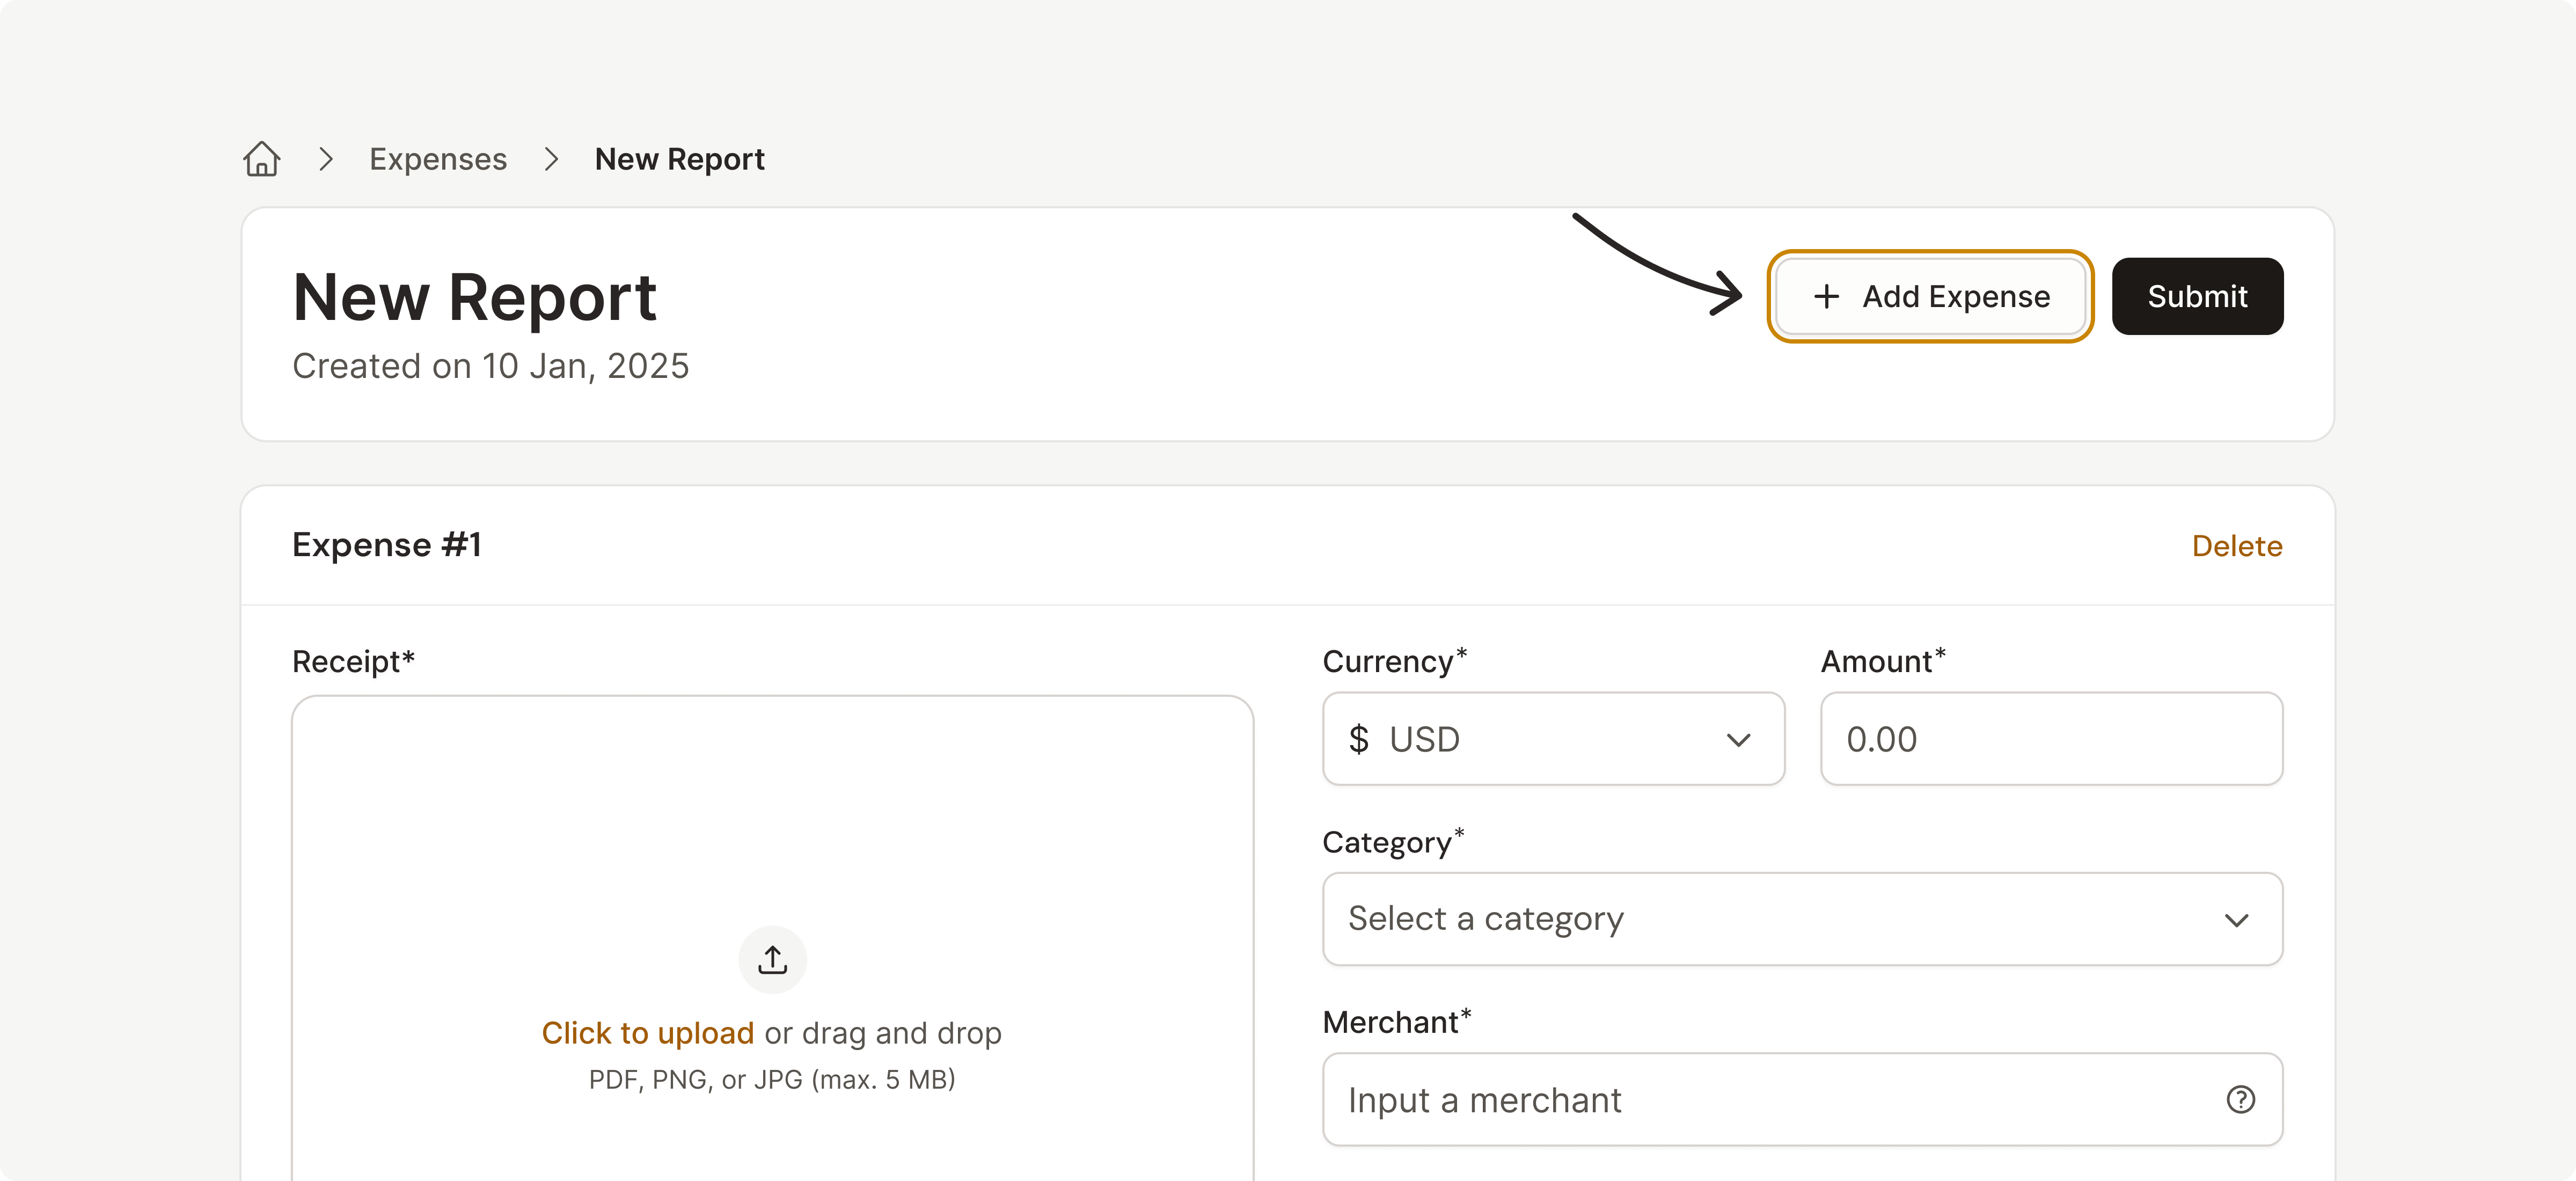Click the home icon in breadcrumb
This screenshot has height=1181, width=2576.
(x=262, y=159)
